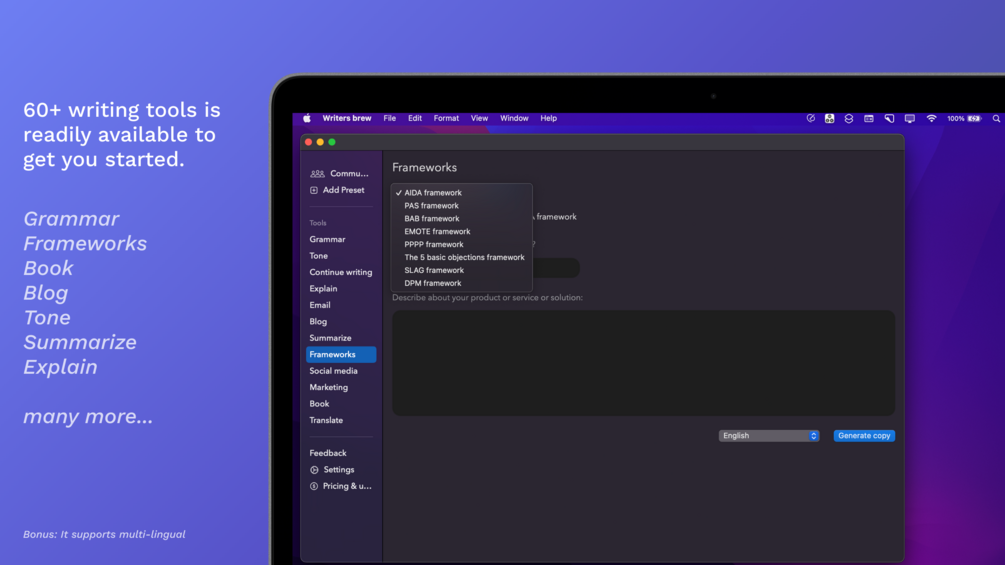The height and width of the screenshot is (565, 1005).
Task: Open the Apple menu
Action: tap(307, 118)
